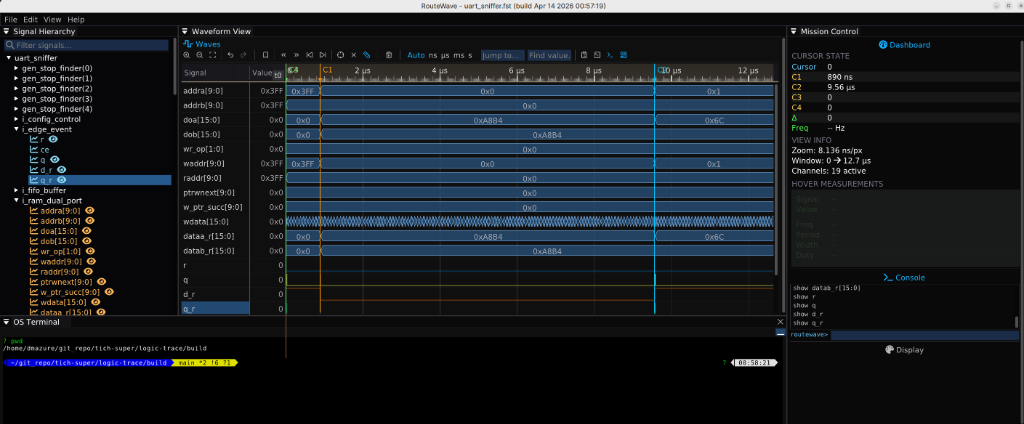Collapse the i_edge_event node
Screen dimensions: 1024x424
17,129
